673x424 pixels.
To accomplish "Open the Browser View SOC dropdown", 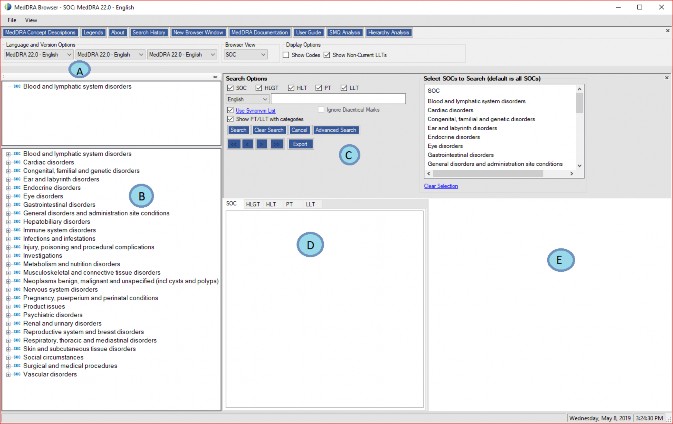I will (246, 55).
